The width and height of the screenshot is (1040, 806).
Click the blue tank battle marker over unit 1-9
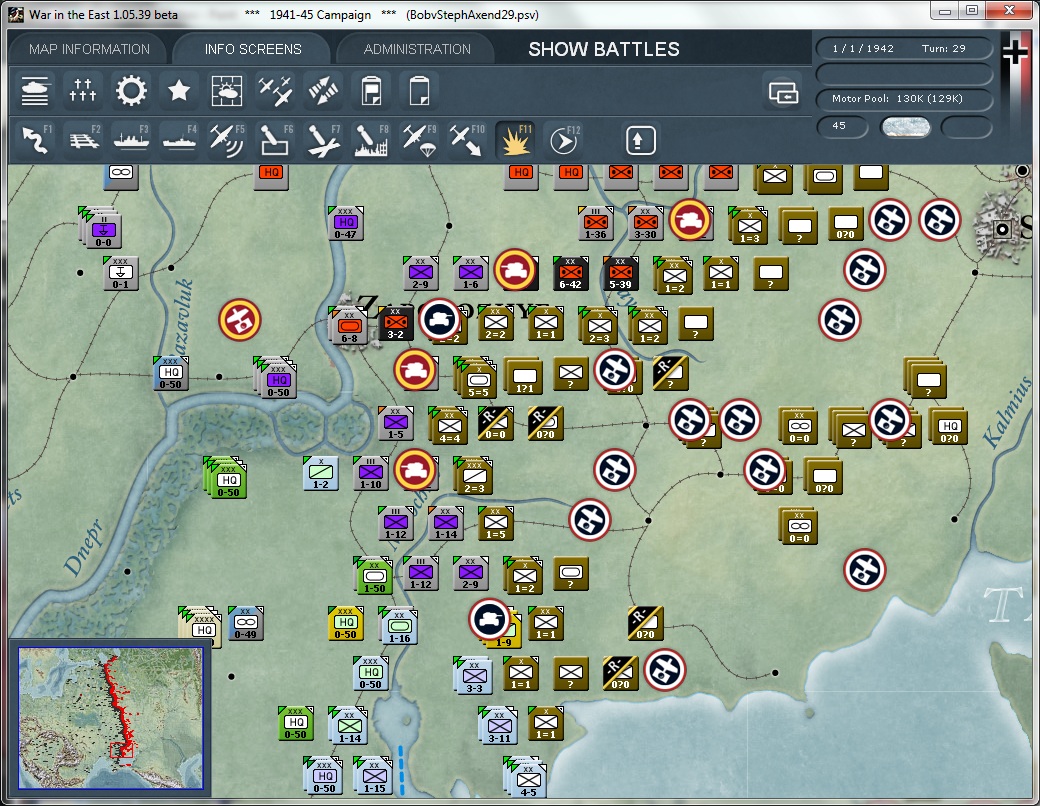[490, 620]
